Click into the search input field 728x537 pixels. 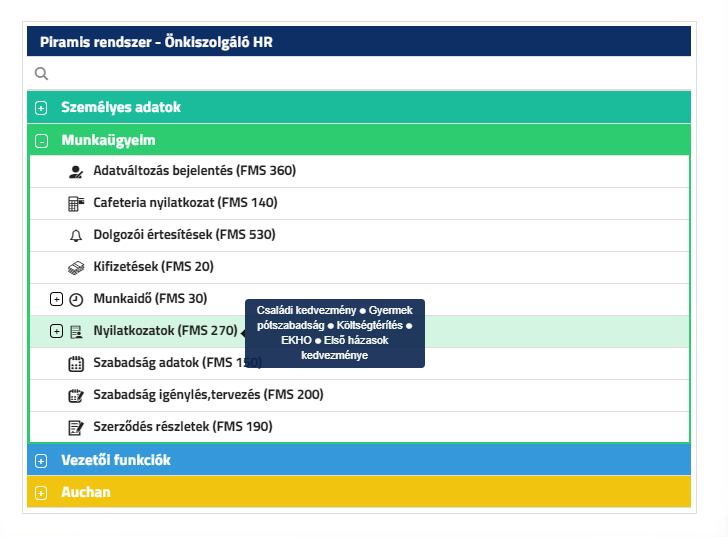point(360,73)
